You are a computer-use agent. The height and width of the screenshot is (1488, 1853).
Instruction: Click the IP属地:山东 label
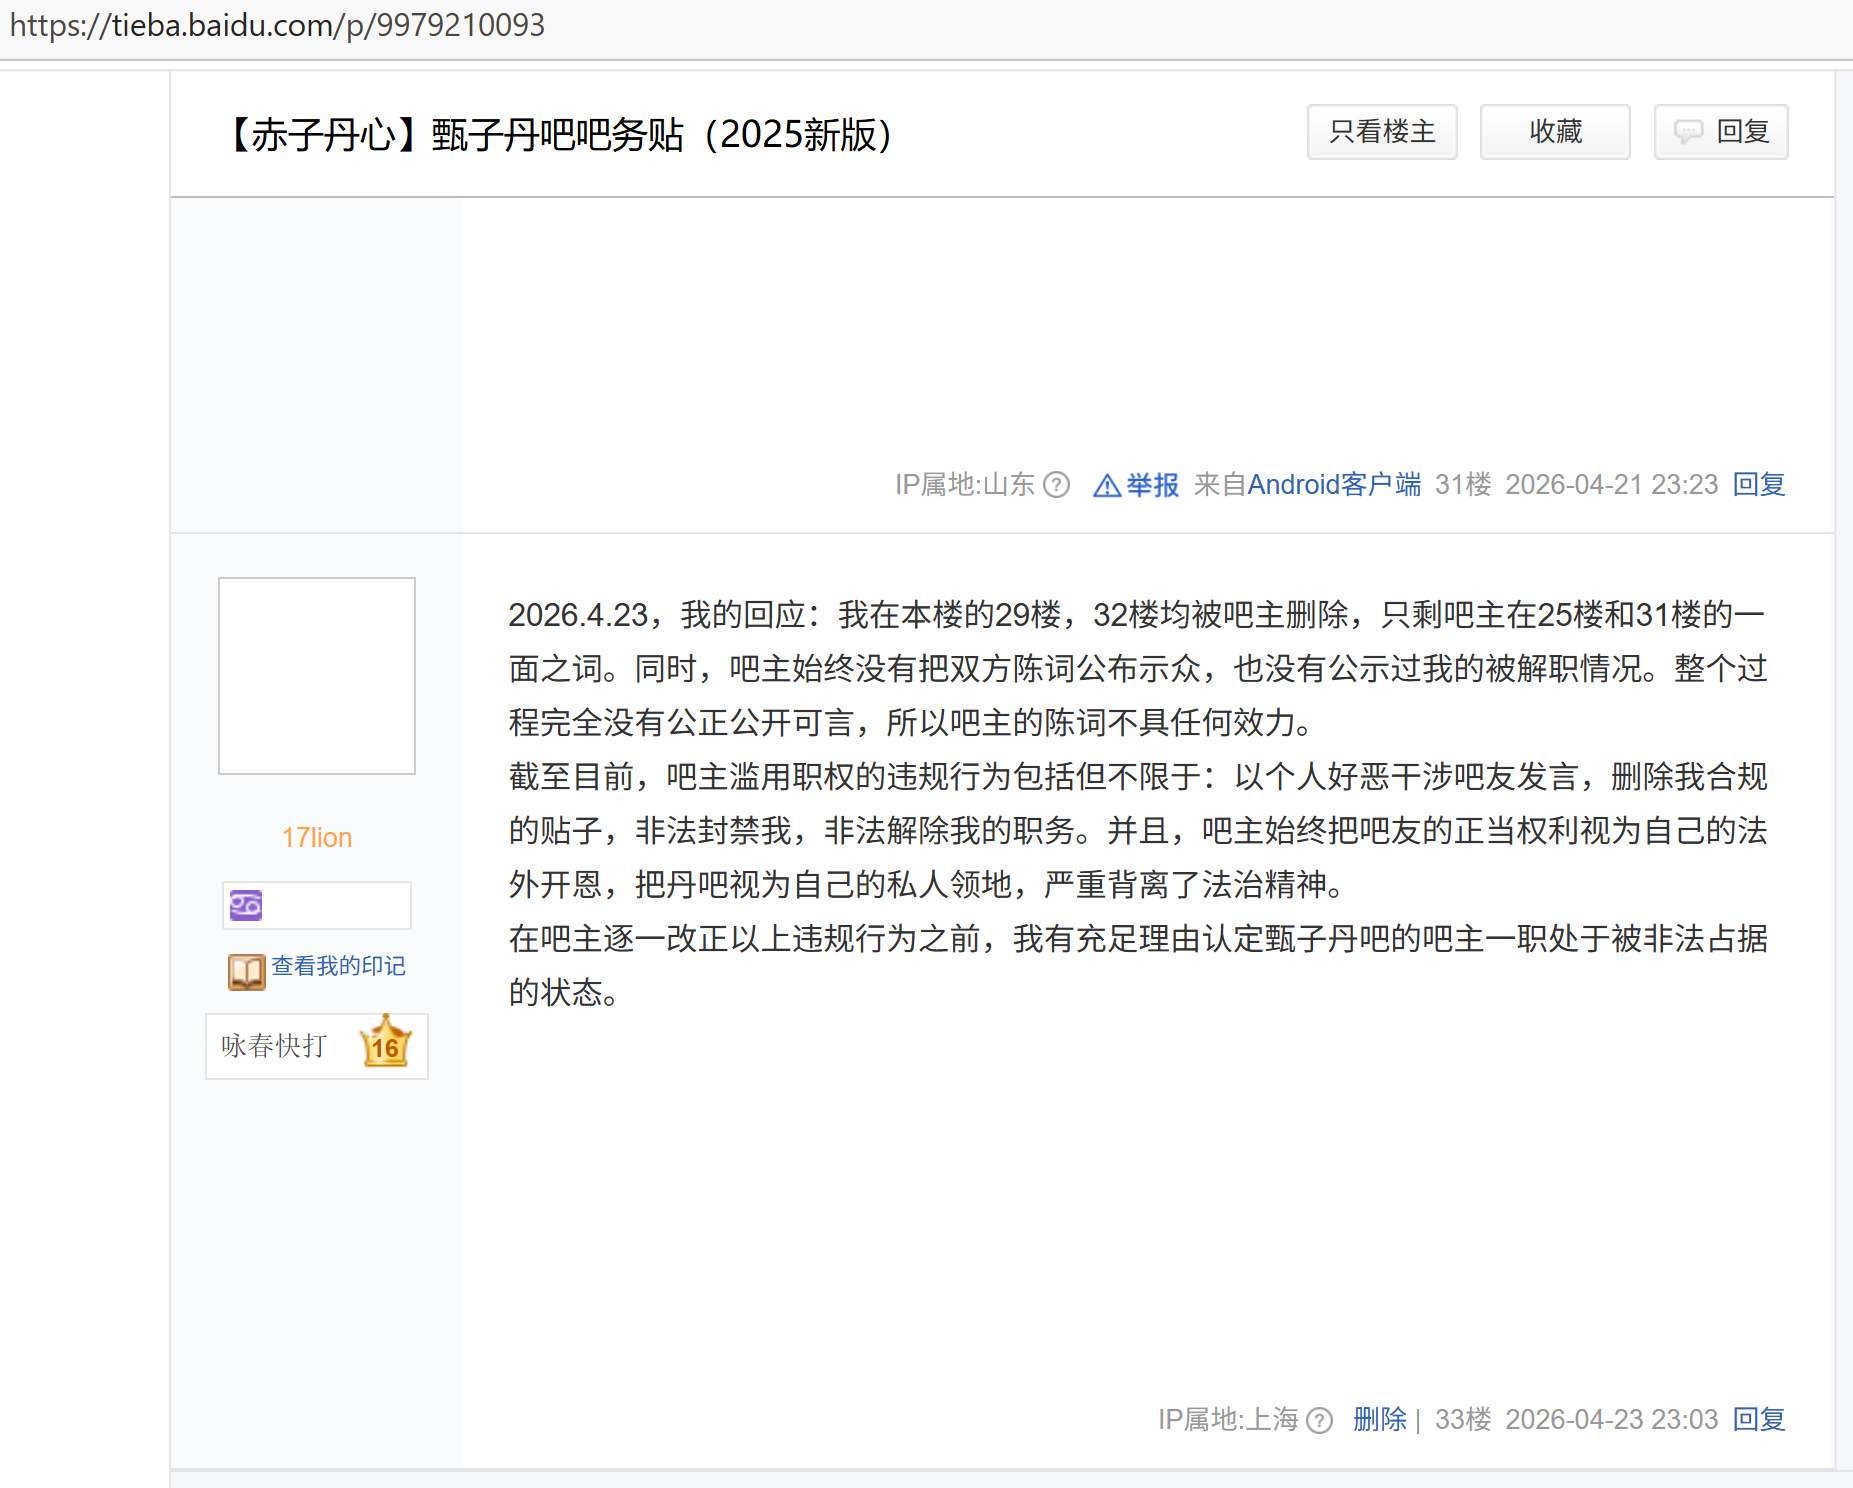pyautogui.click(x=964, y=485)
